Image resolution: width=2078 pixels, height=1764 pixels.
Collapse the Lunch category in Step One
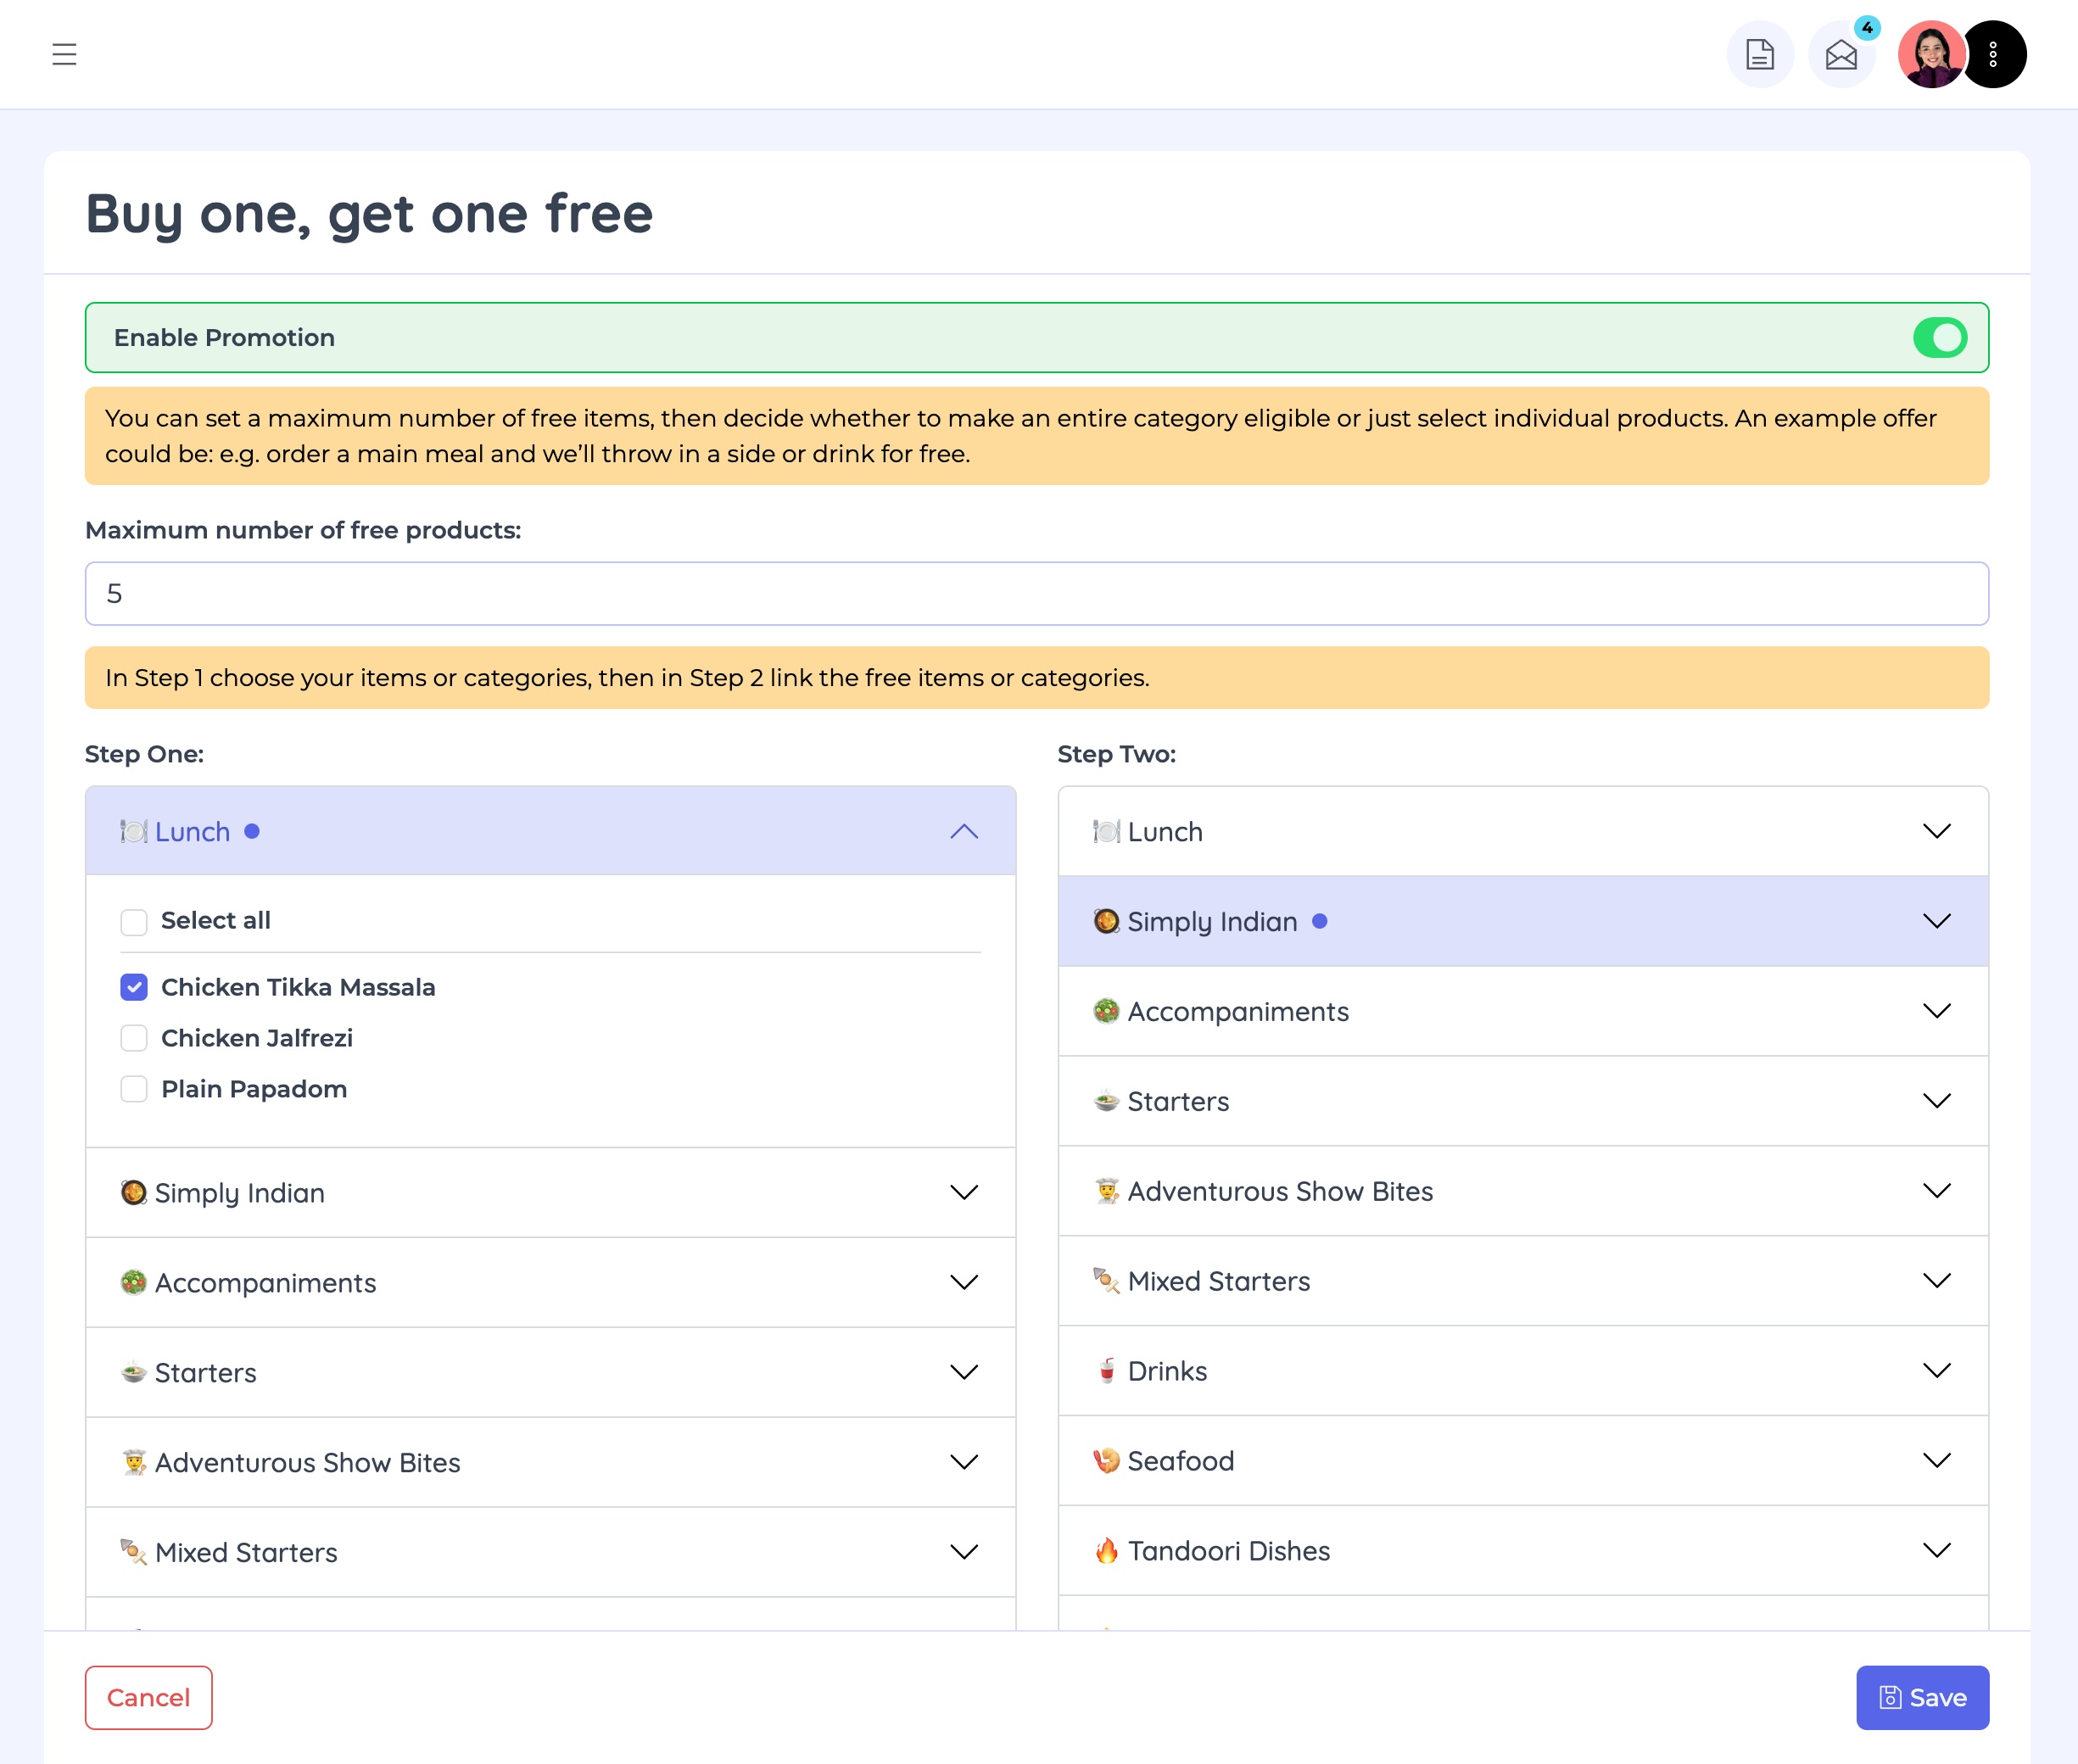tap(963, 831)
